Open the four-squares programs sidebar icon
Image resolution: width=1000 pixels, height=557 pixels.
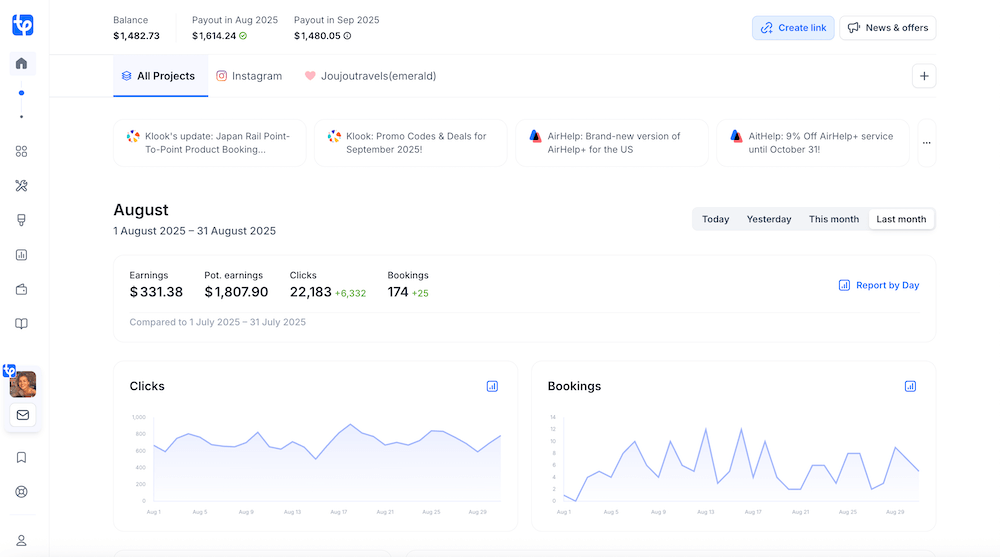pos(21,151)
